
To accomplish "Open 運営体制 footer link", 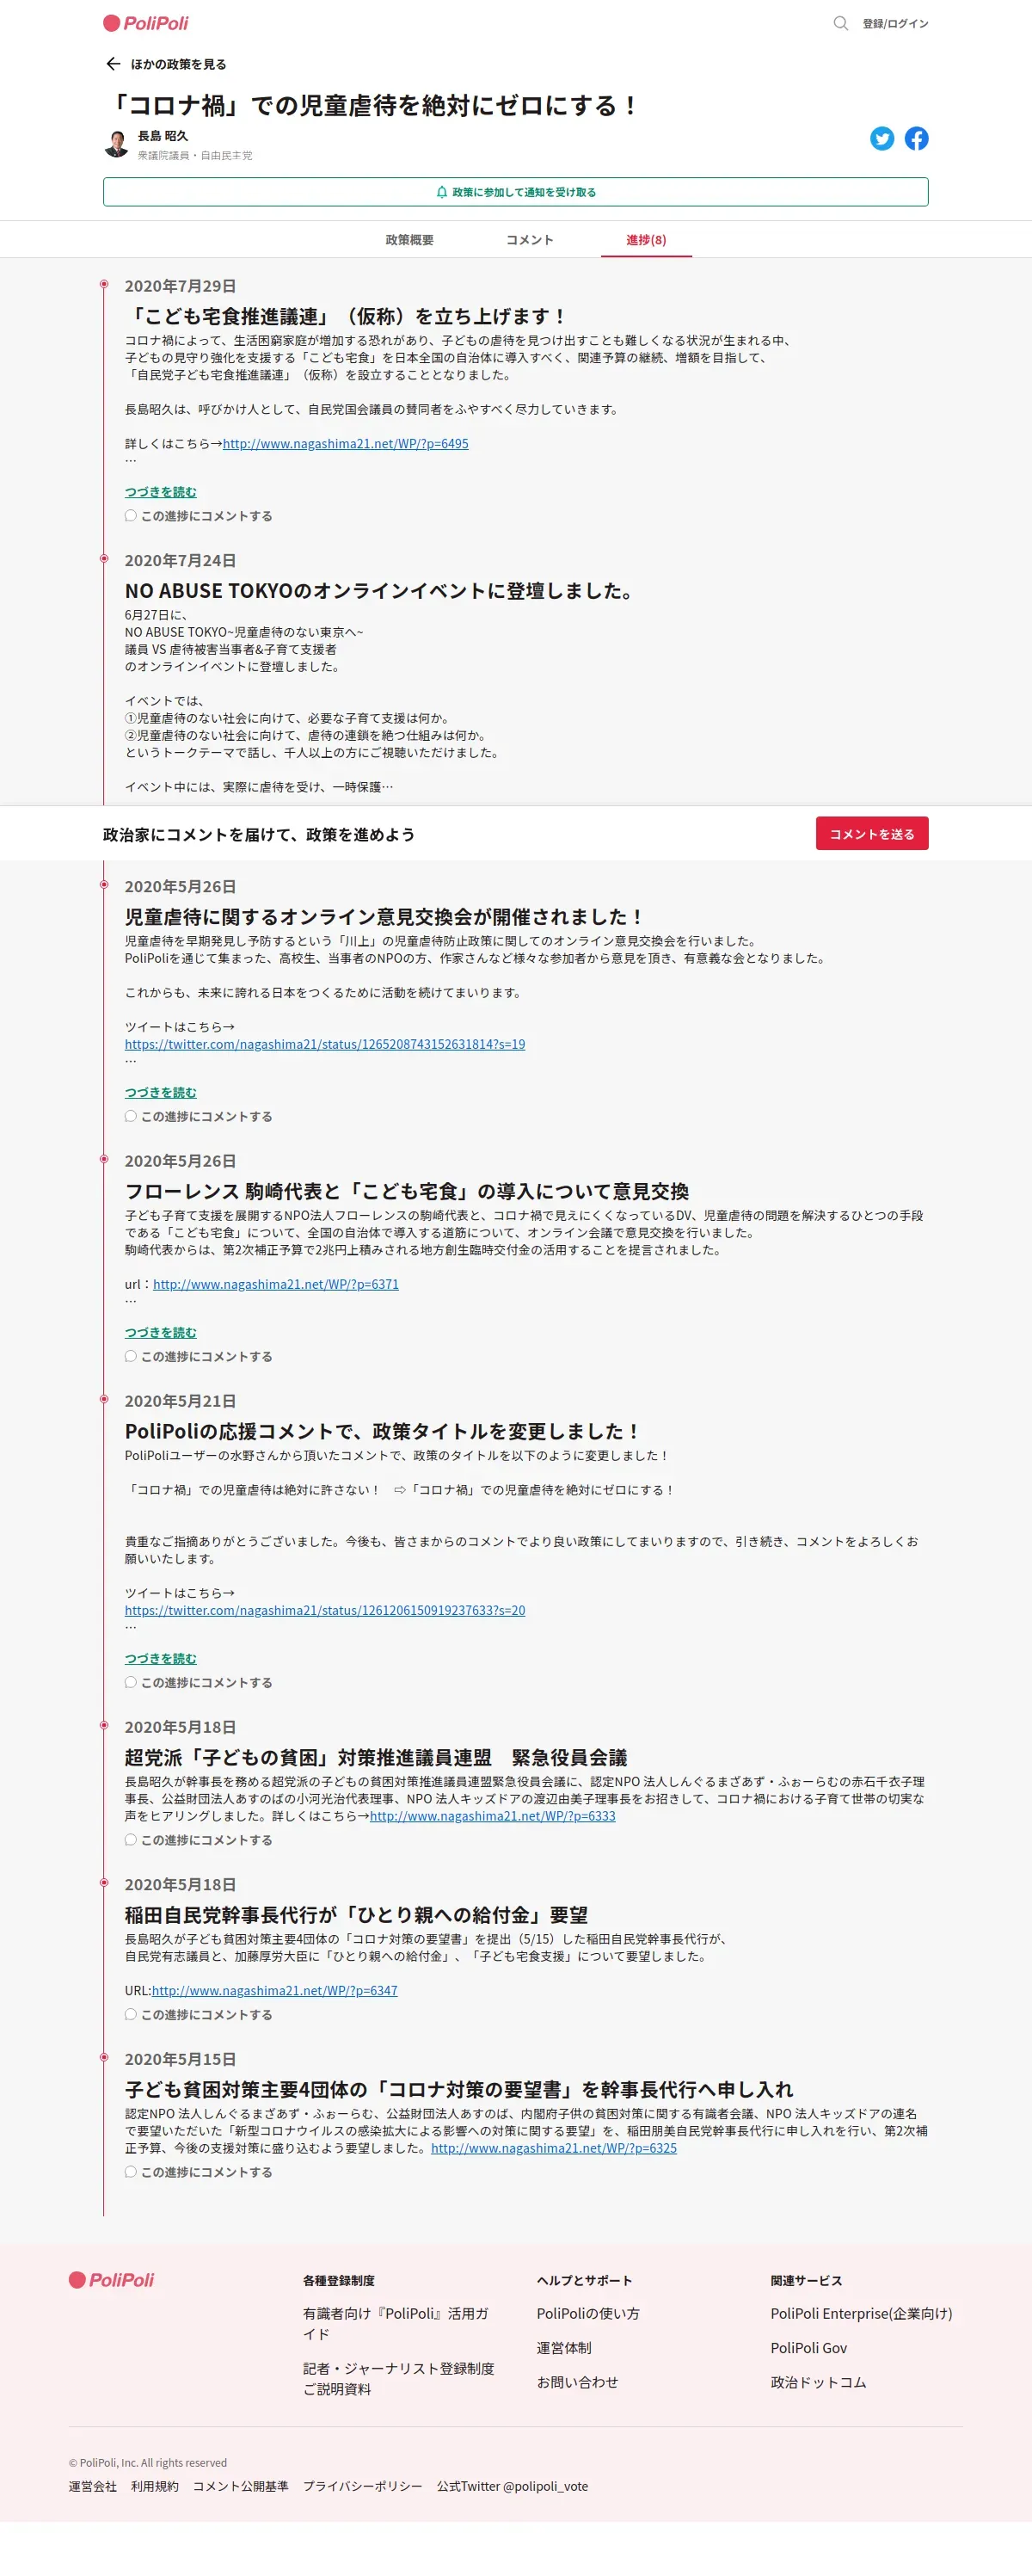I will [x=564, y=2348].
